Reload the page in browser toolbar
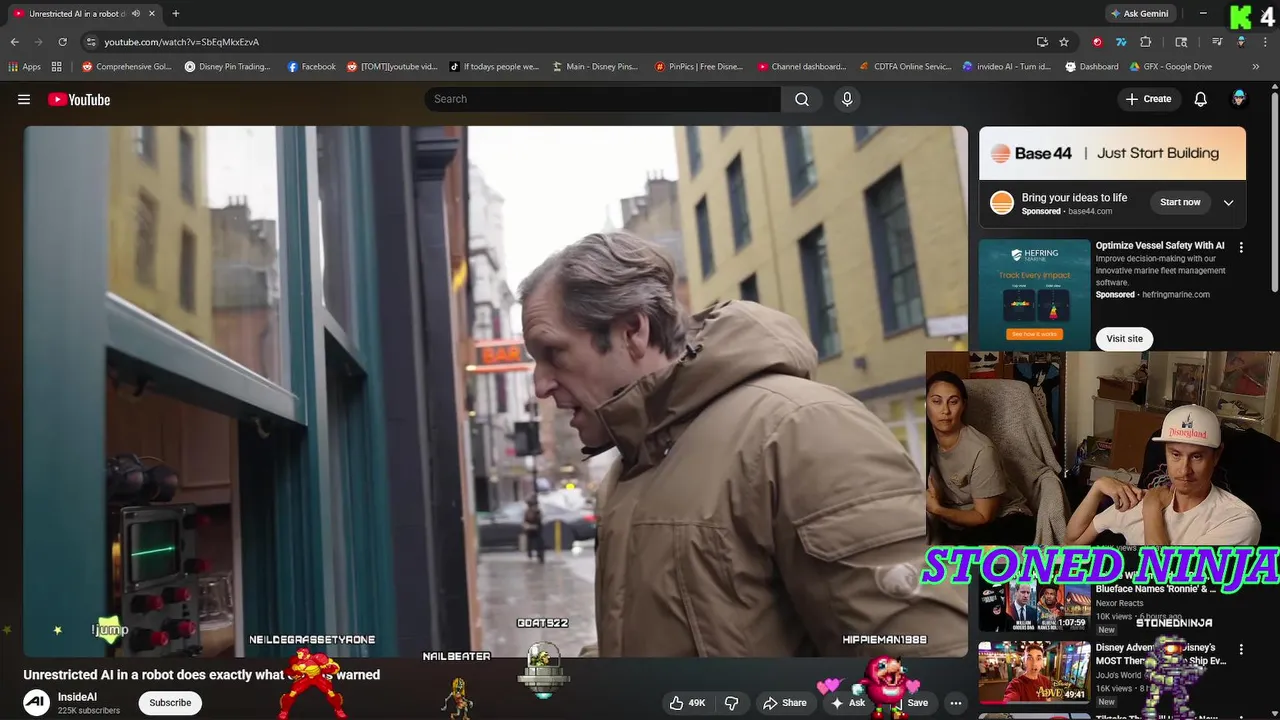Viewport: 1280px width, 720px height. [62, 42]
